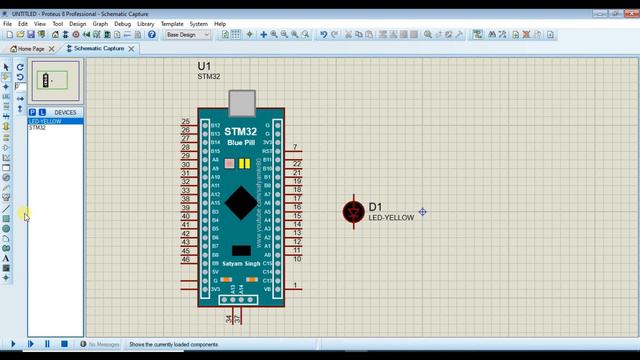Toggle the wire autorouter icon
Screen dimensions: 640x360
478,35
